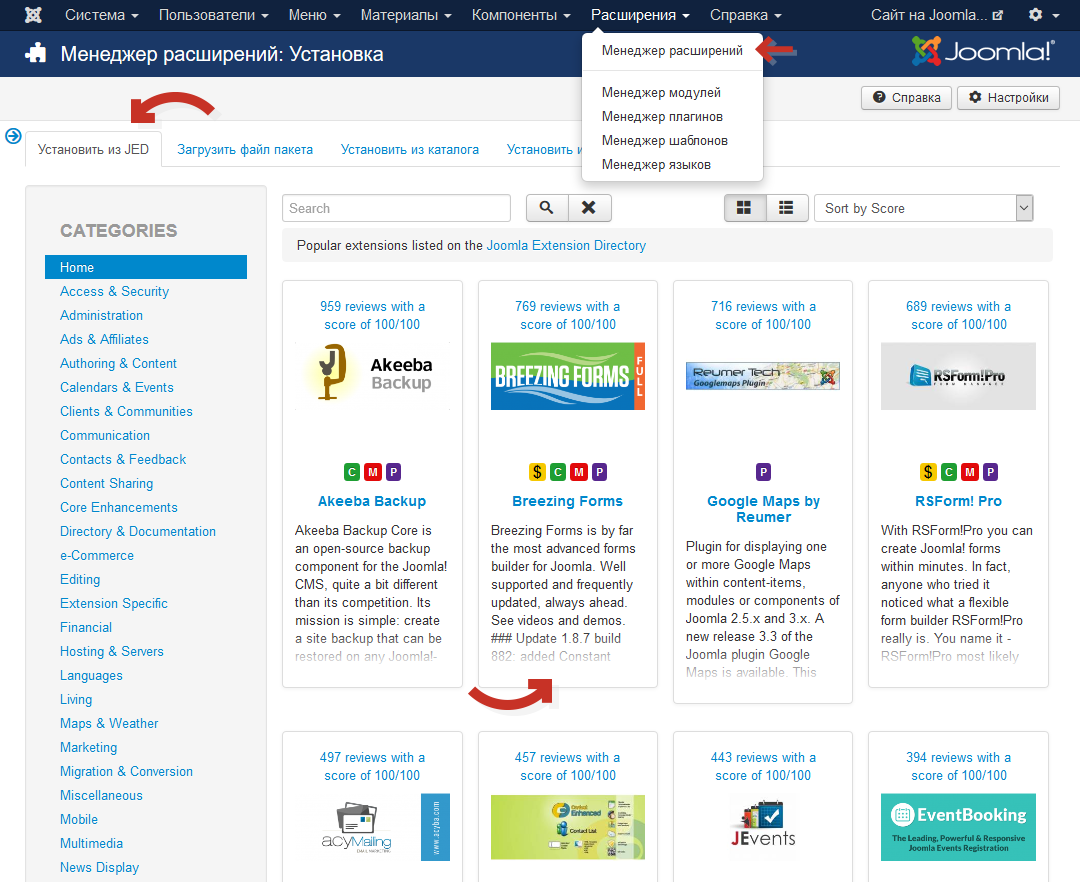This screenshot has height=882, width=1080.
Task: Click the red M badge under RSForm! Pro
Action: click(970, 472)
